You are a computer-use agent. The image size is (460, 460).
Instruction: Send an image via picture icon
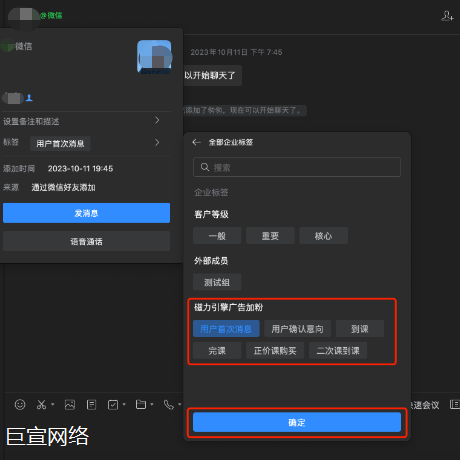point(70,404)
